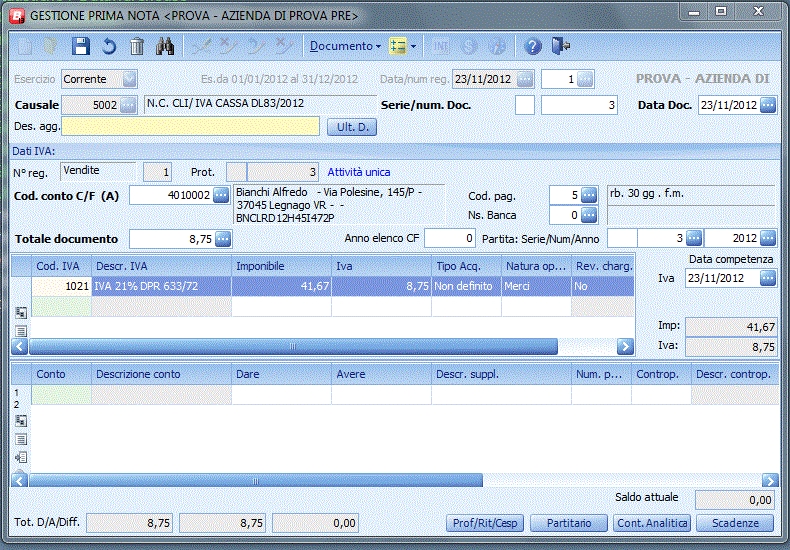
Task: Open calendar dropdown for Iva data competenza
Action: 767,279
